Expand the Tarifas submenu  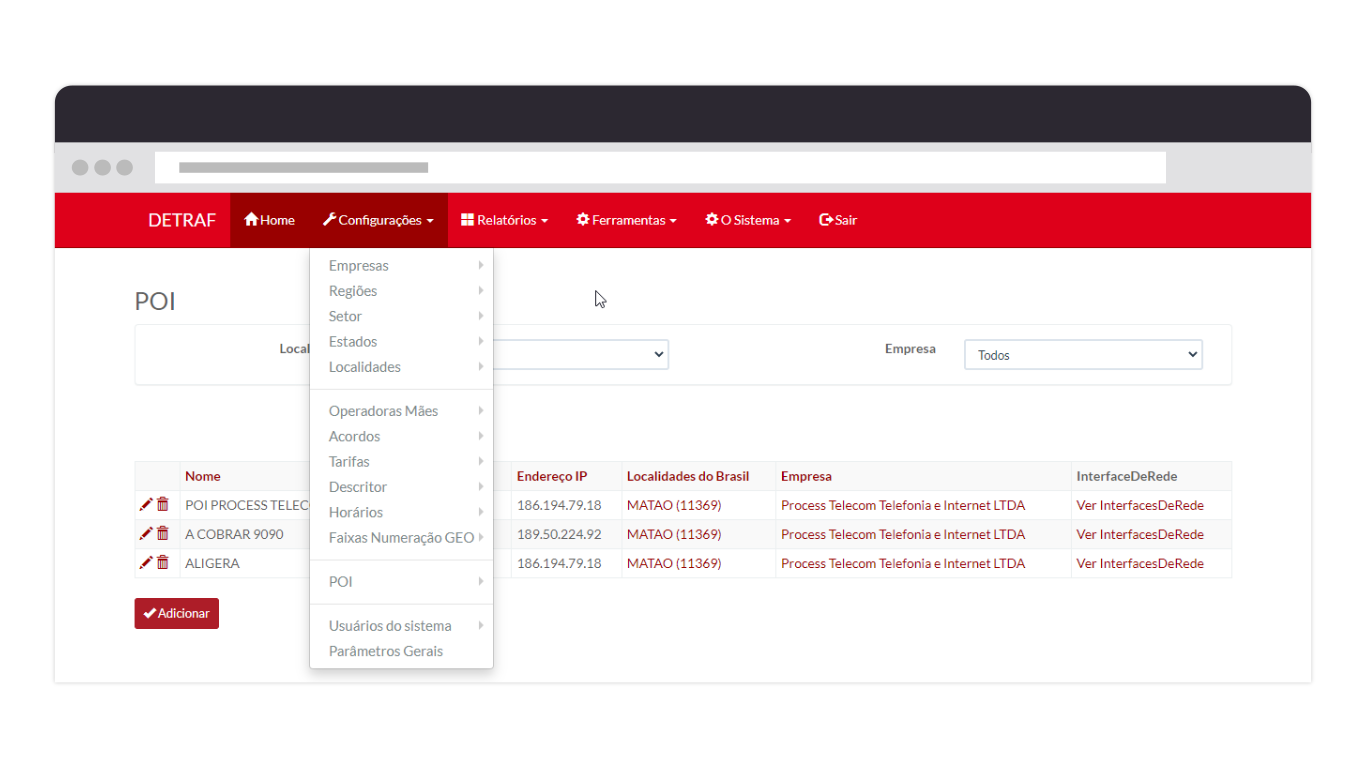click(x=401, y=462)
